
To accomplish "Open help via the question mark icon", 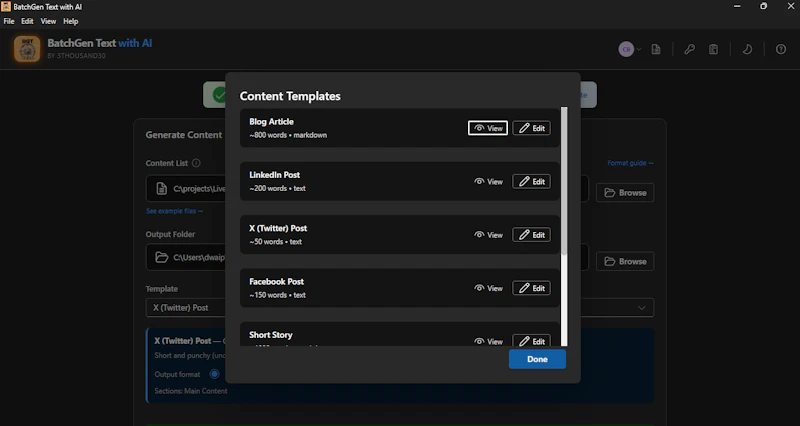I will (781, 49).
